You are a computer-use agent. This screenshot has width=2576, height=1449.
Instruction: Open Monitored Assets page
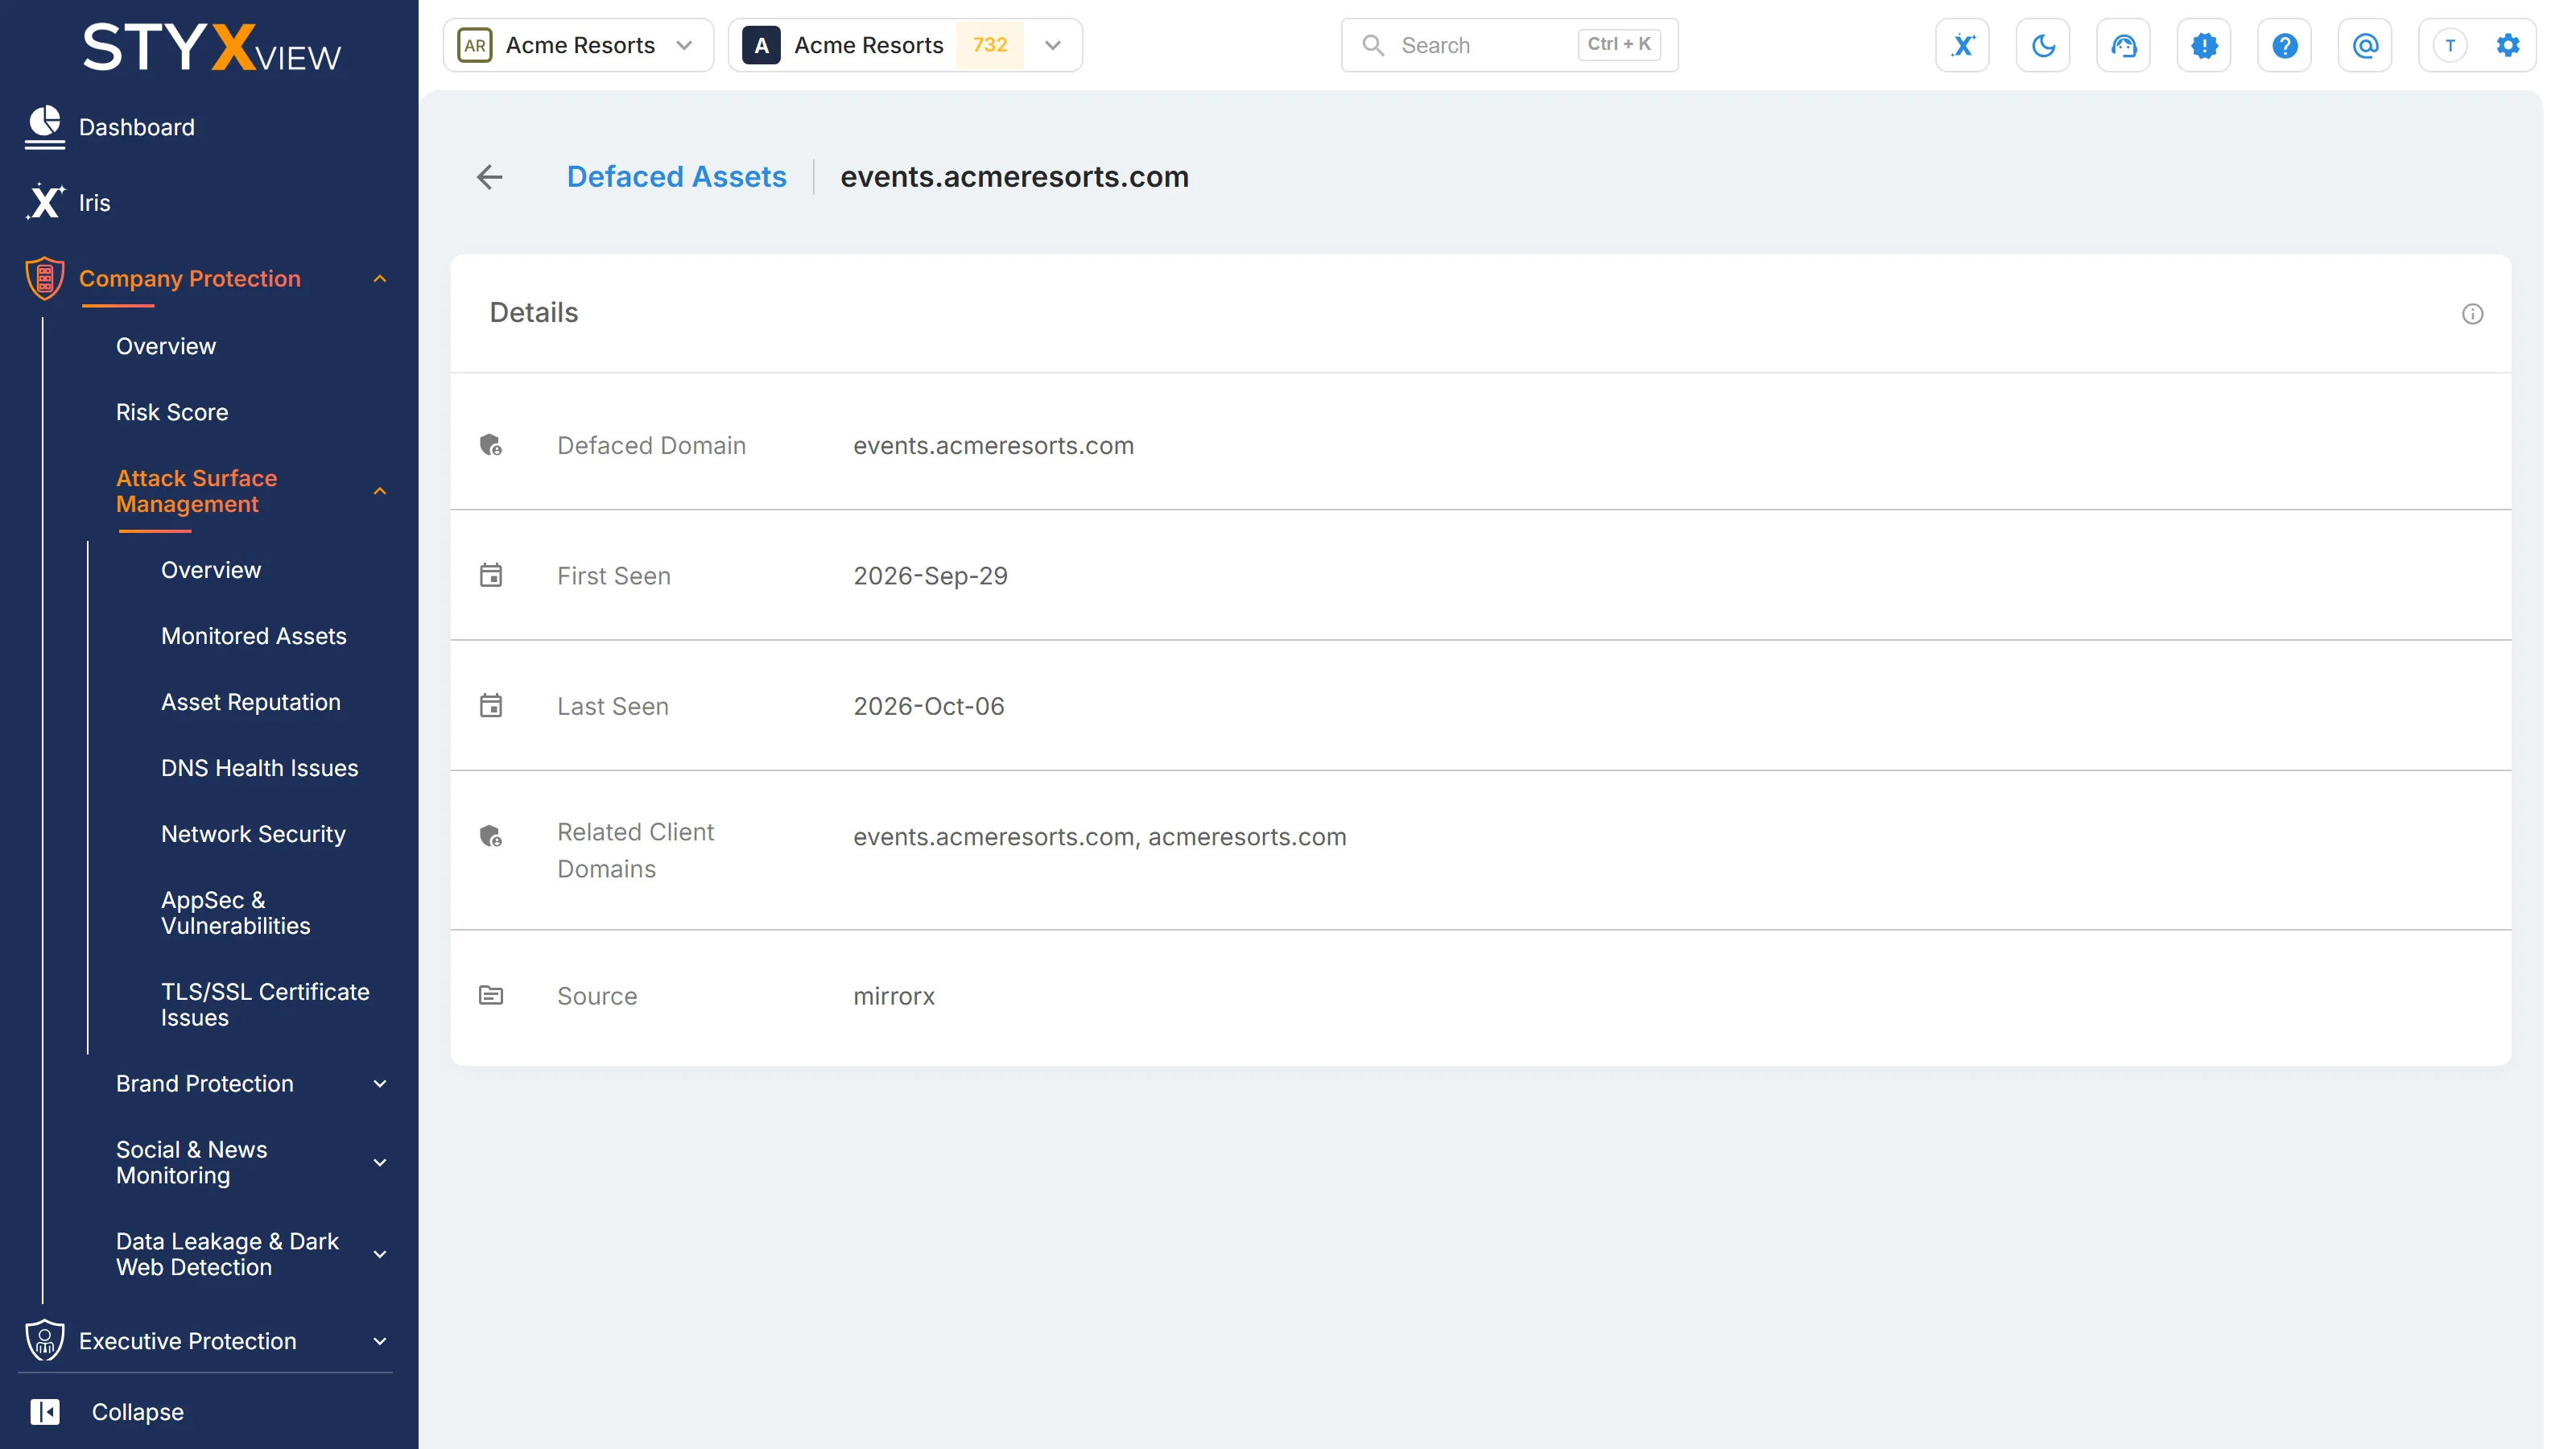point(254,636)
